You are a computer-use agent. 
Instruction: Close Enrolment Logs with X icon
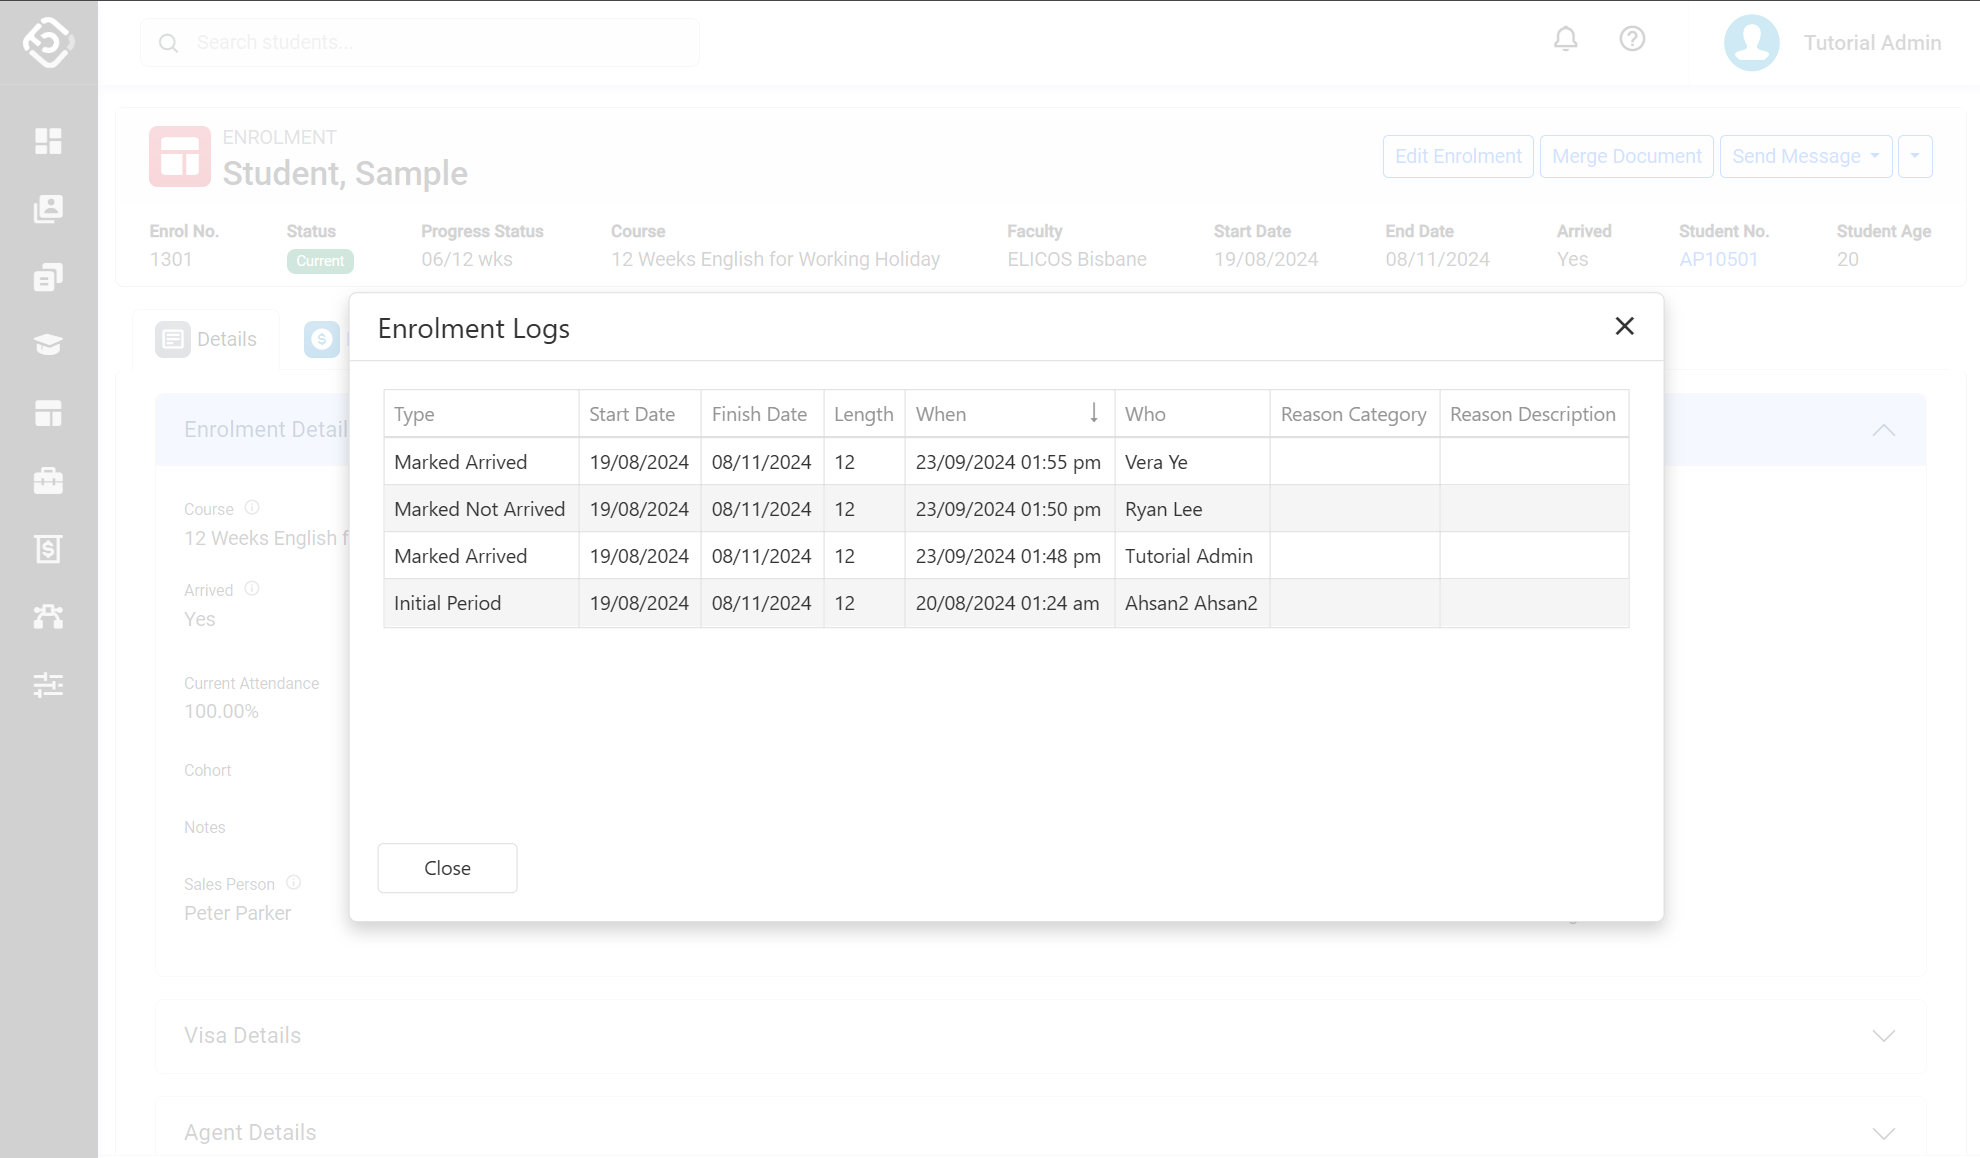tap(1624, 326)
